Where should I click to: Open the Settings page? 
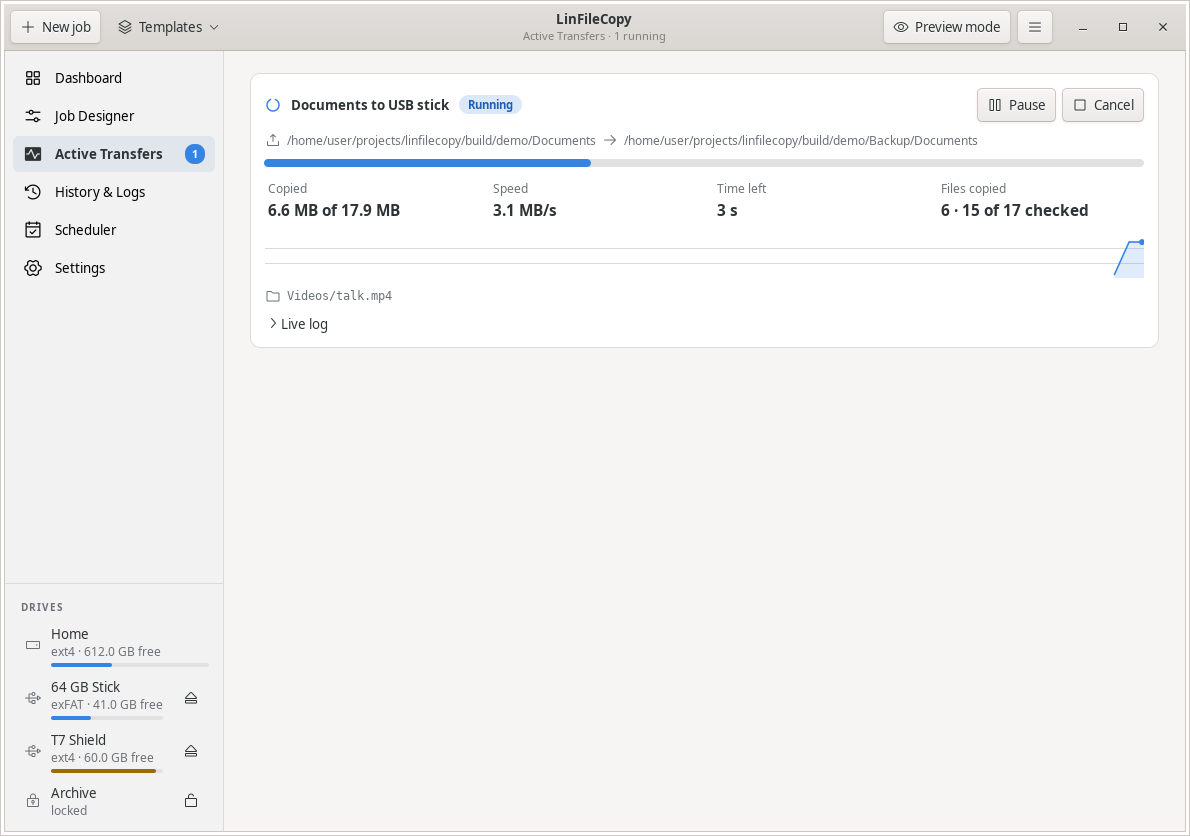(x=114, y=268)
